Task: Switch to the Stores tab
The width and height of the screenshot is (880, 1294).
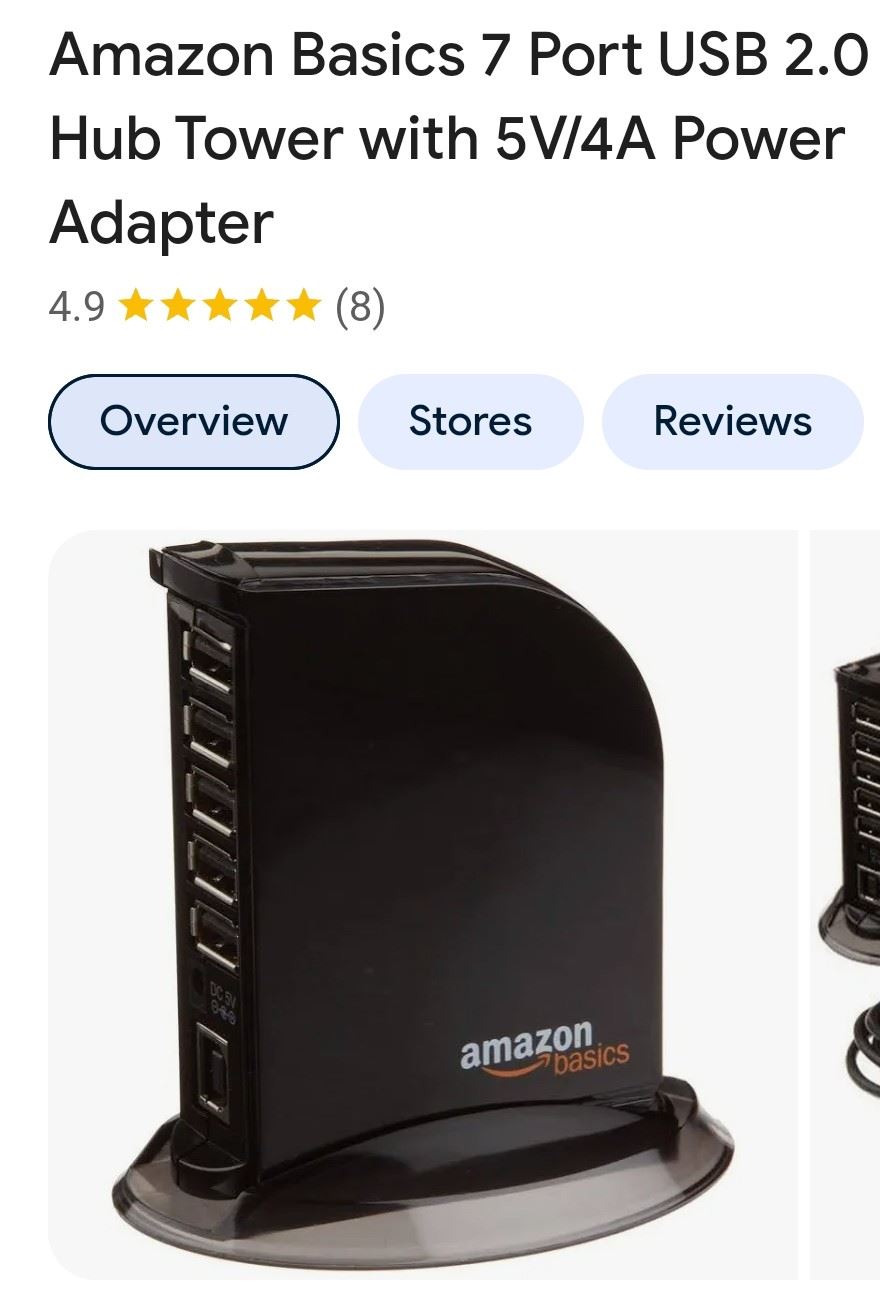Action: [x=470, y=421]
